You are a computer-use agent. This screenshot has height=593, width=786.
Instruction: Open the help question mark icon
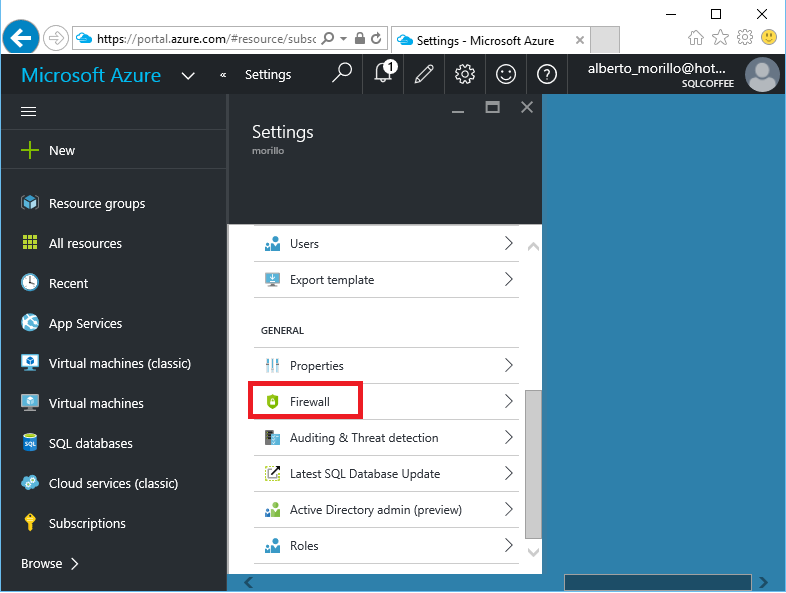547,74
